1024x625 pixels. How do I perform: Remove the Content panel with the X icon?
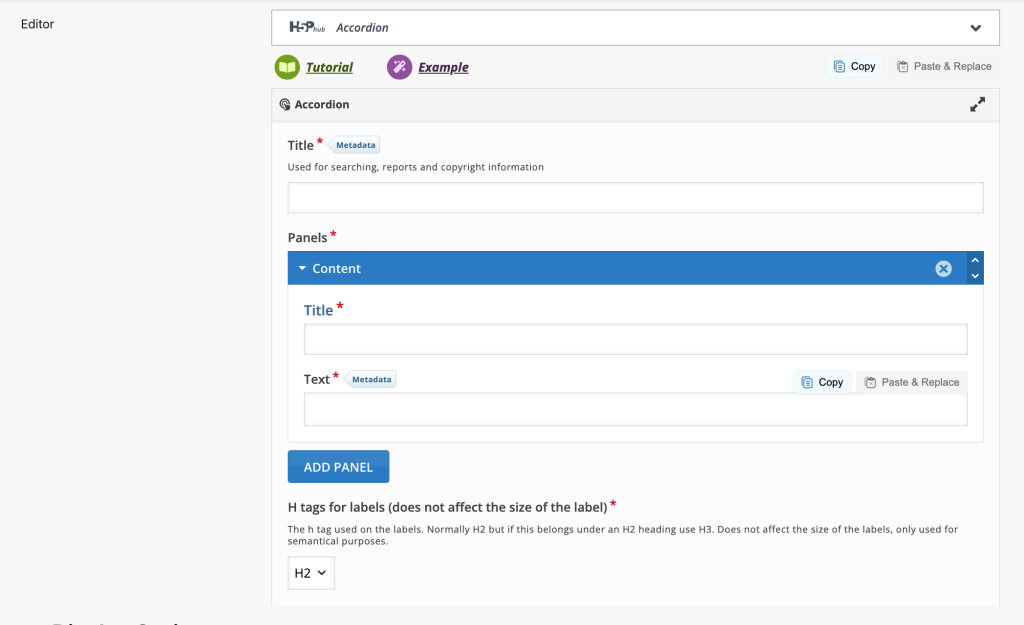point(943,268)
